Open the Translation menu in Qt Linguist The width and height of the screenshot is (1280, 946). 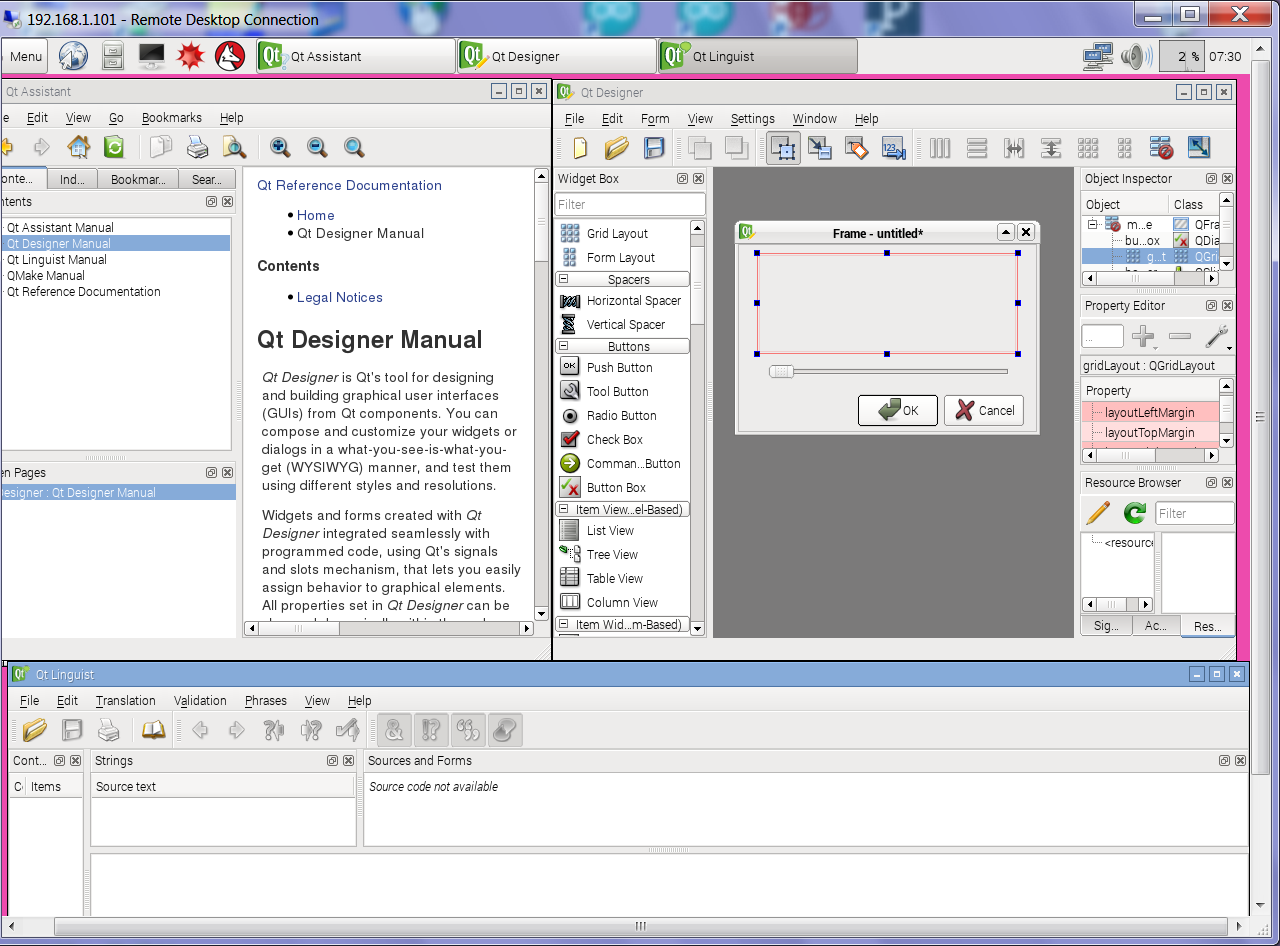pyautogui.click(x=125, y=701)
